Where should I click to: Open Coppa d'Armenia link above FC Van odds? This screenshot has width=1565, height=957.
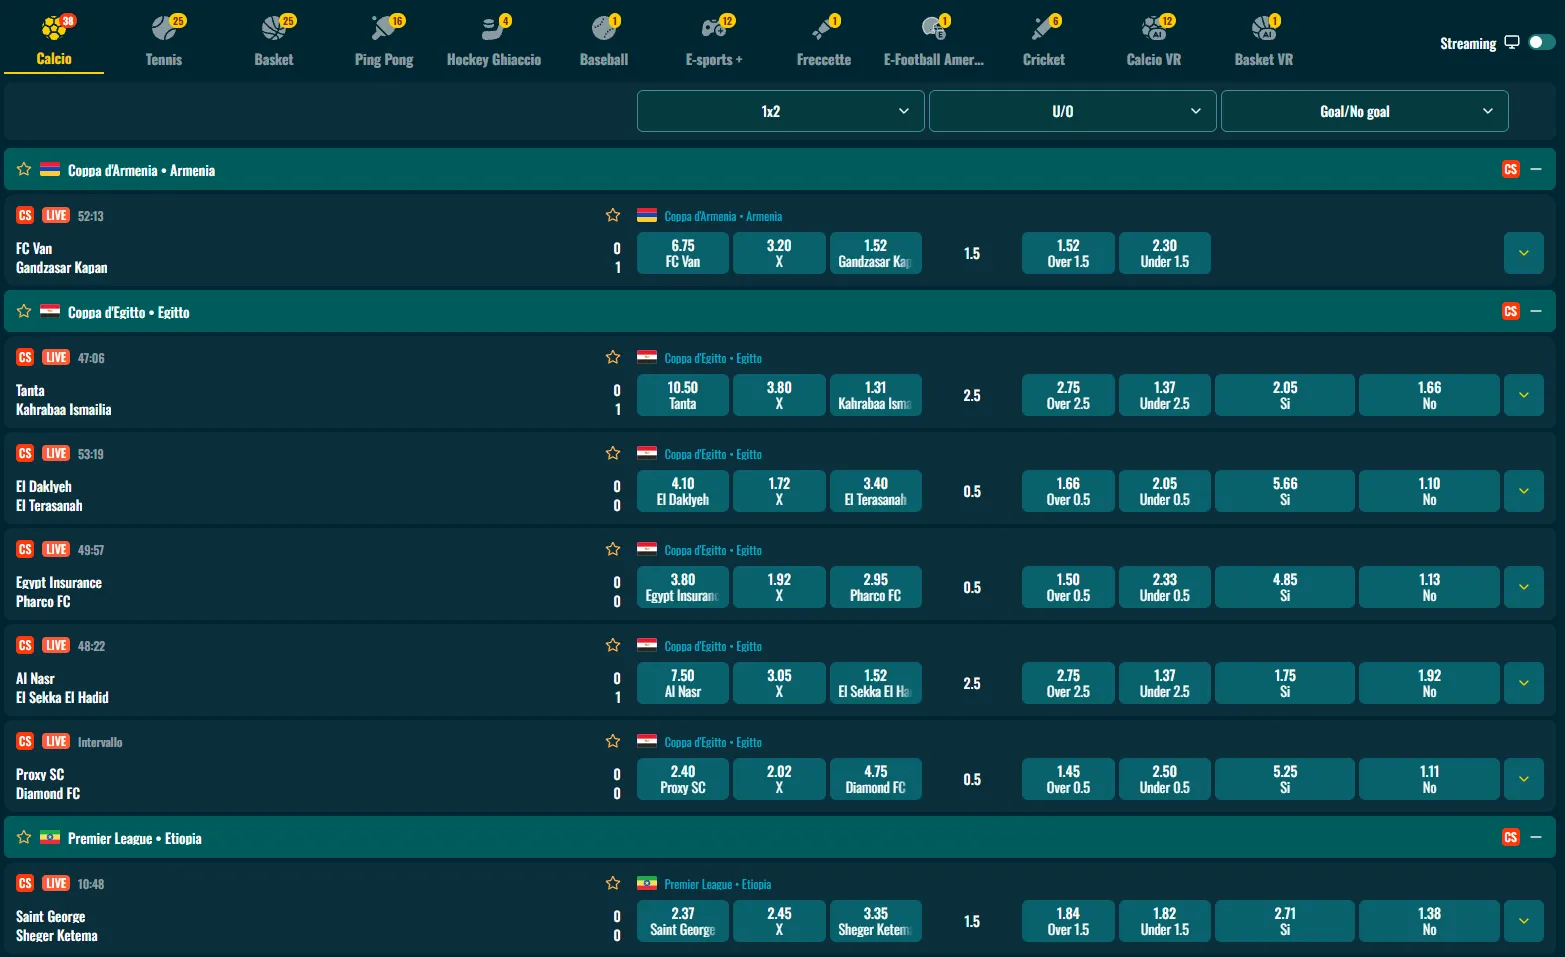[x=723, y=216]
